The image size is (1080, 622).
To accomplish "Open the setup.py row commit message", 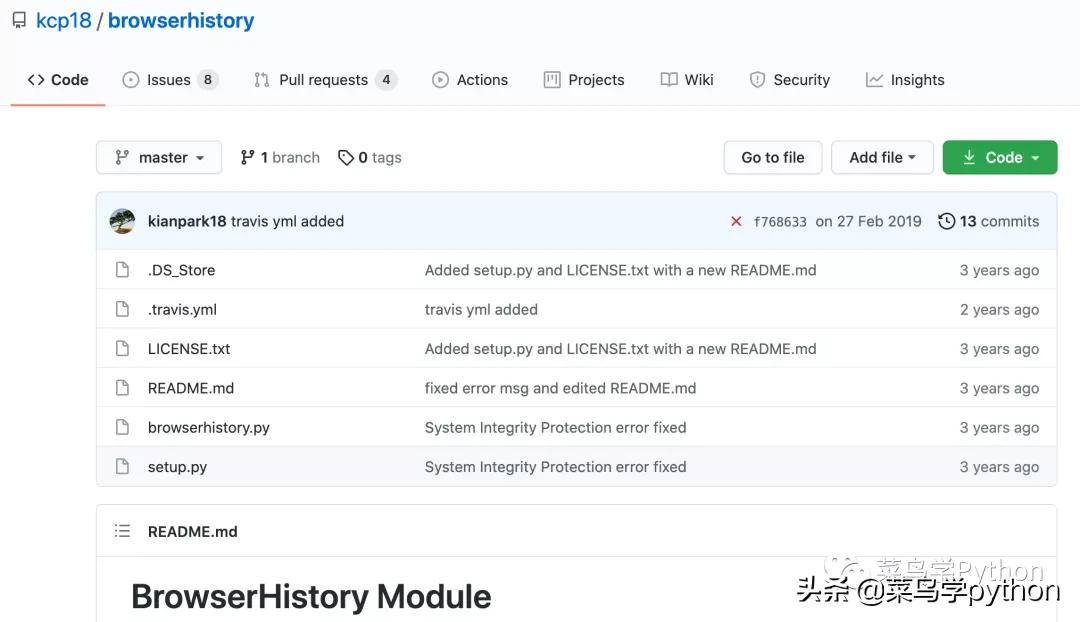I will pyautogui.click(x=556, y=466).
